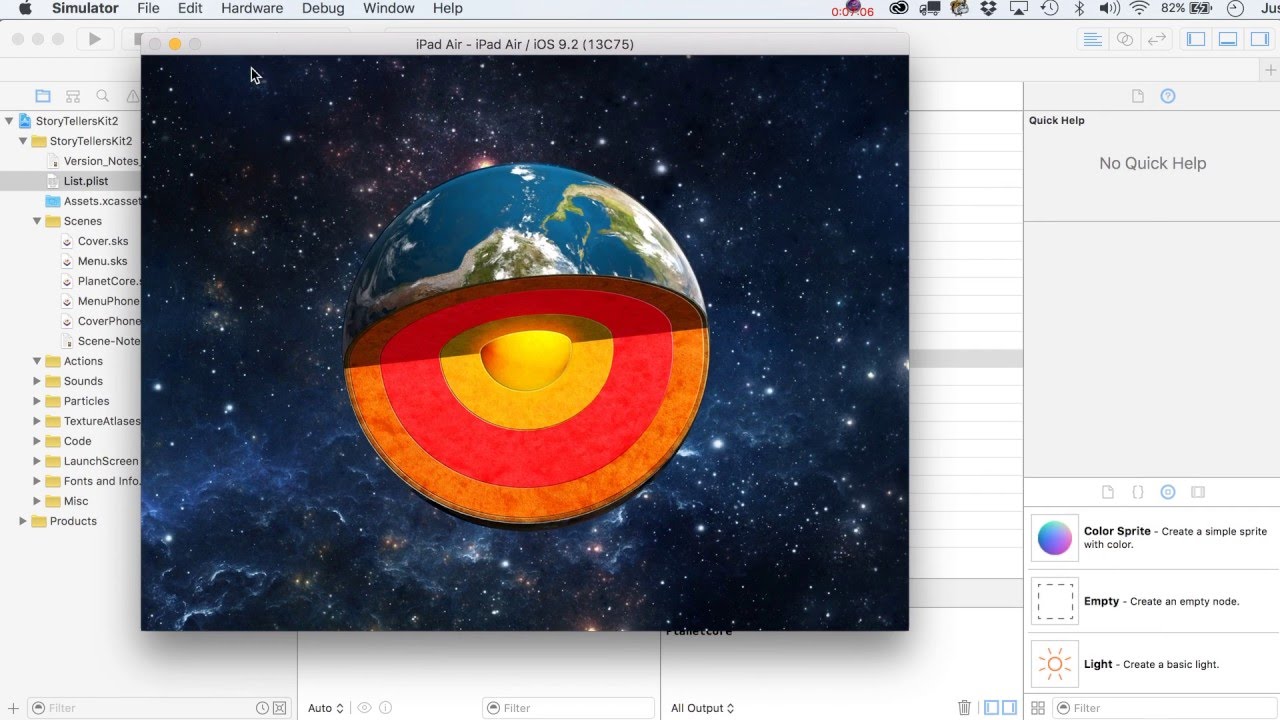The width and height of the screenshot is (1280, 720).
Task: Click the Wi-Fi status icon
Action: pyautogui.click(x=1139, y=8)
